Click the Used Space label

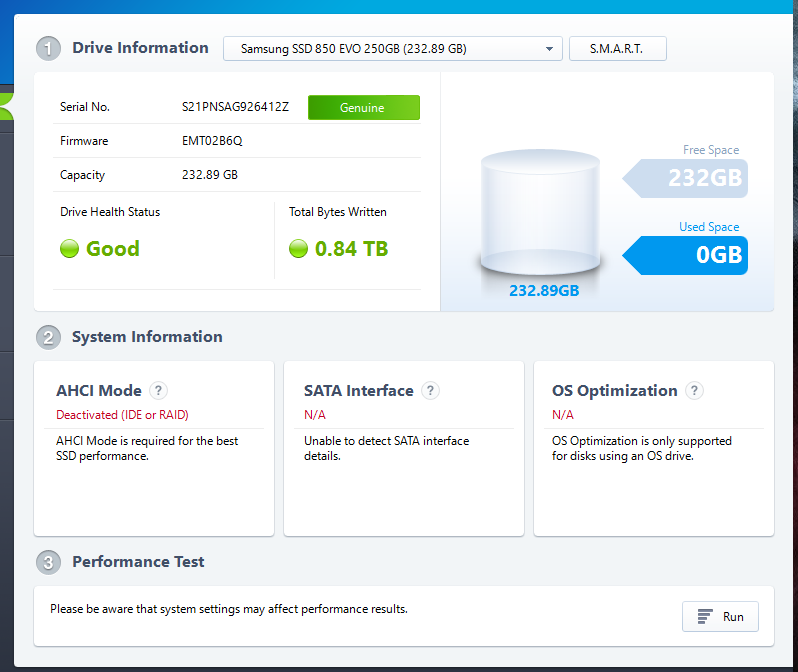click(709, 227)
